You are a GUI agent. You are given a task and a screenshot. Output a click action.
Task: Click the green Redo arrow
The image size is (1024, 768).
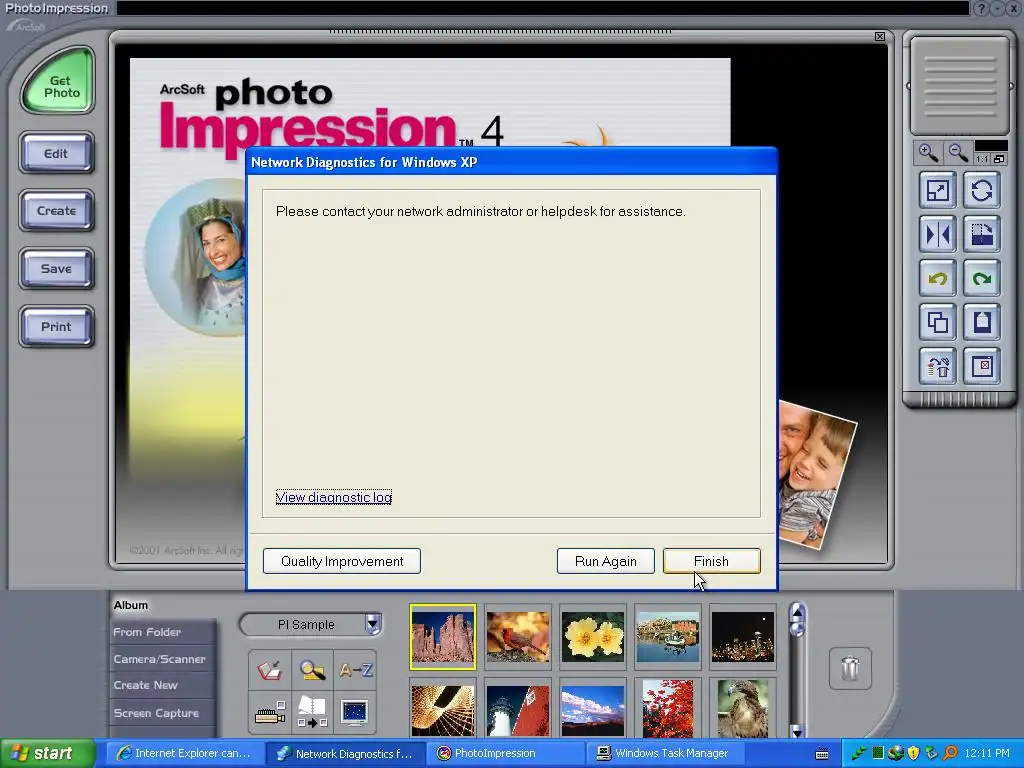982,279
